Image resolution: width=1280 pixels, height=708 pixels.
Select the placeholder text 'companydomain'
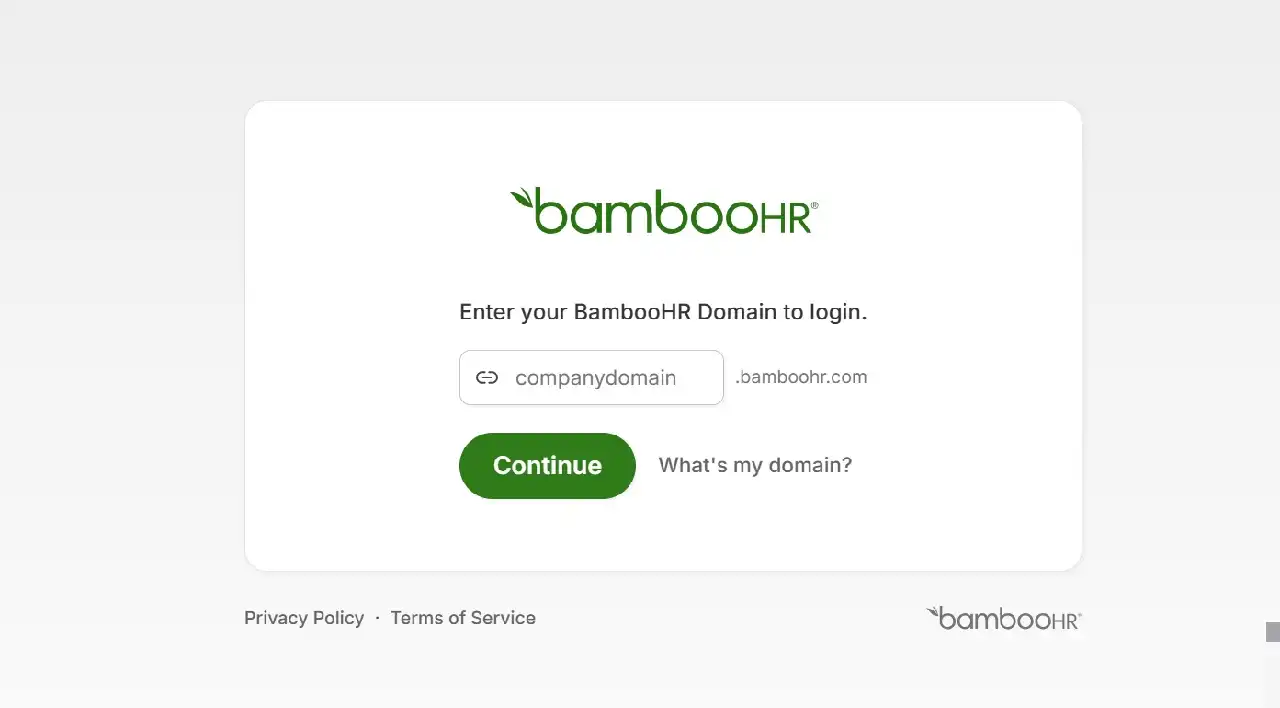tap(595, 377)
